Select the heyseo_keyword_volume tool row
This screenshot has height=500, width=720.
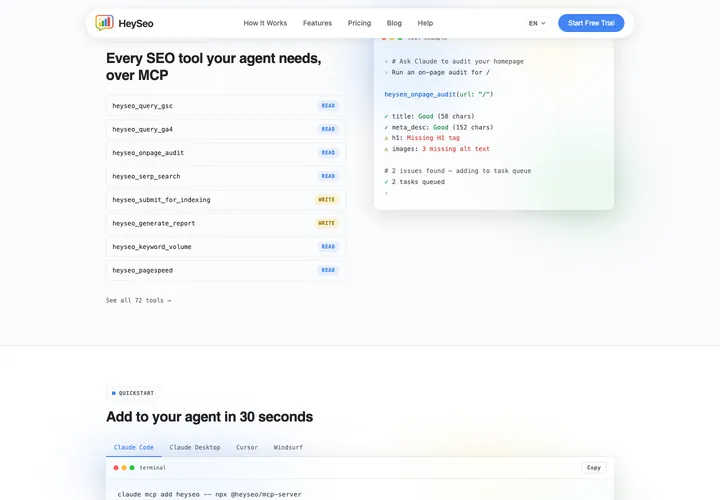tap(225, 247)
